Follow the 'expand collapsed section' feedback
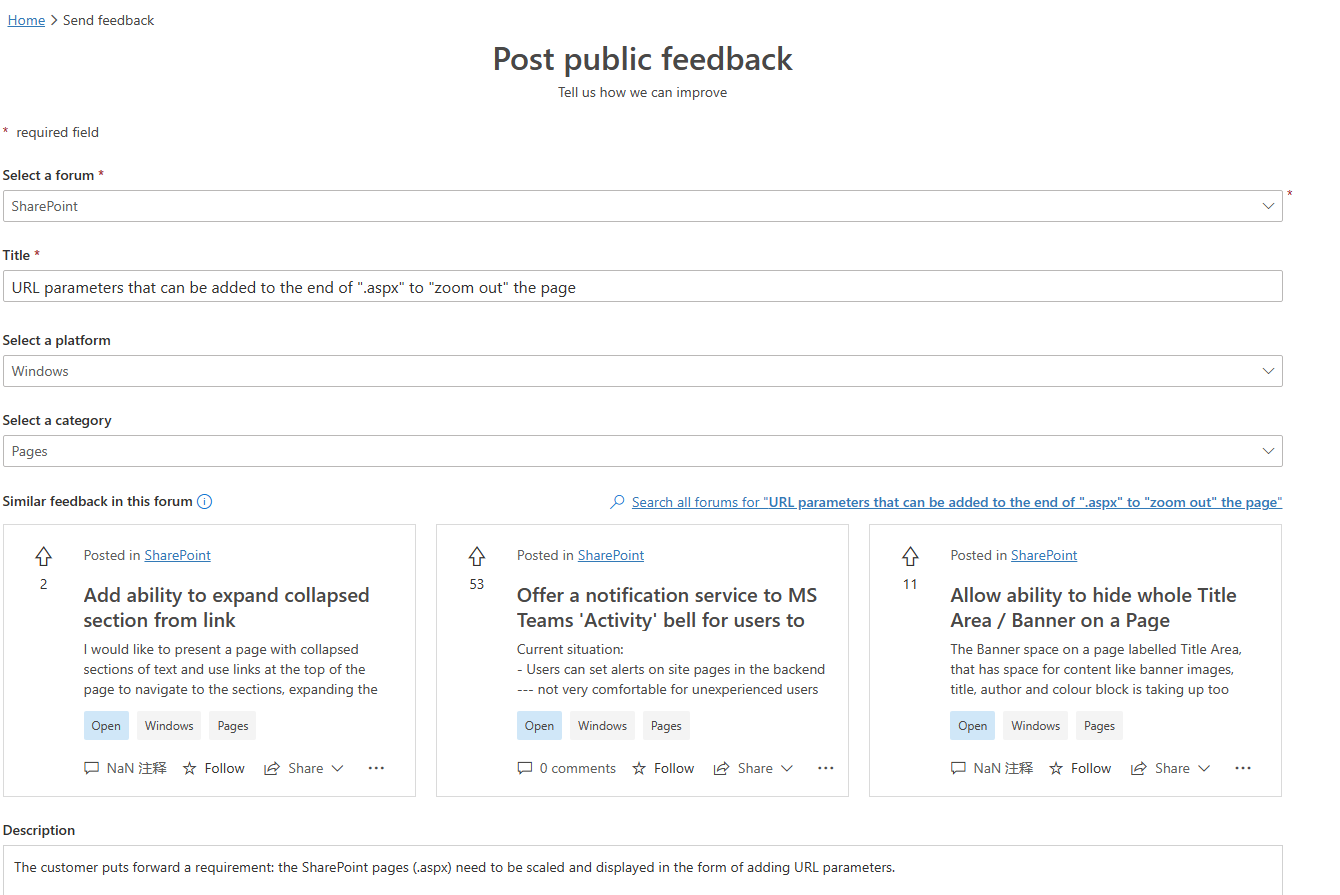1340x895 pixels. click(x=214, y=768)
